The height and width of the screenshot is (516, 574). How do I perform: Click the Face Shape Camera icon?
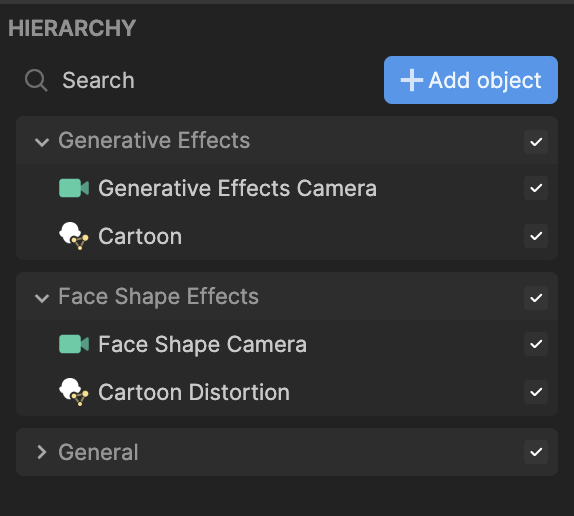click(x=74, y=344)
